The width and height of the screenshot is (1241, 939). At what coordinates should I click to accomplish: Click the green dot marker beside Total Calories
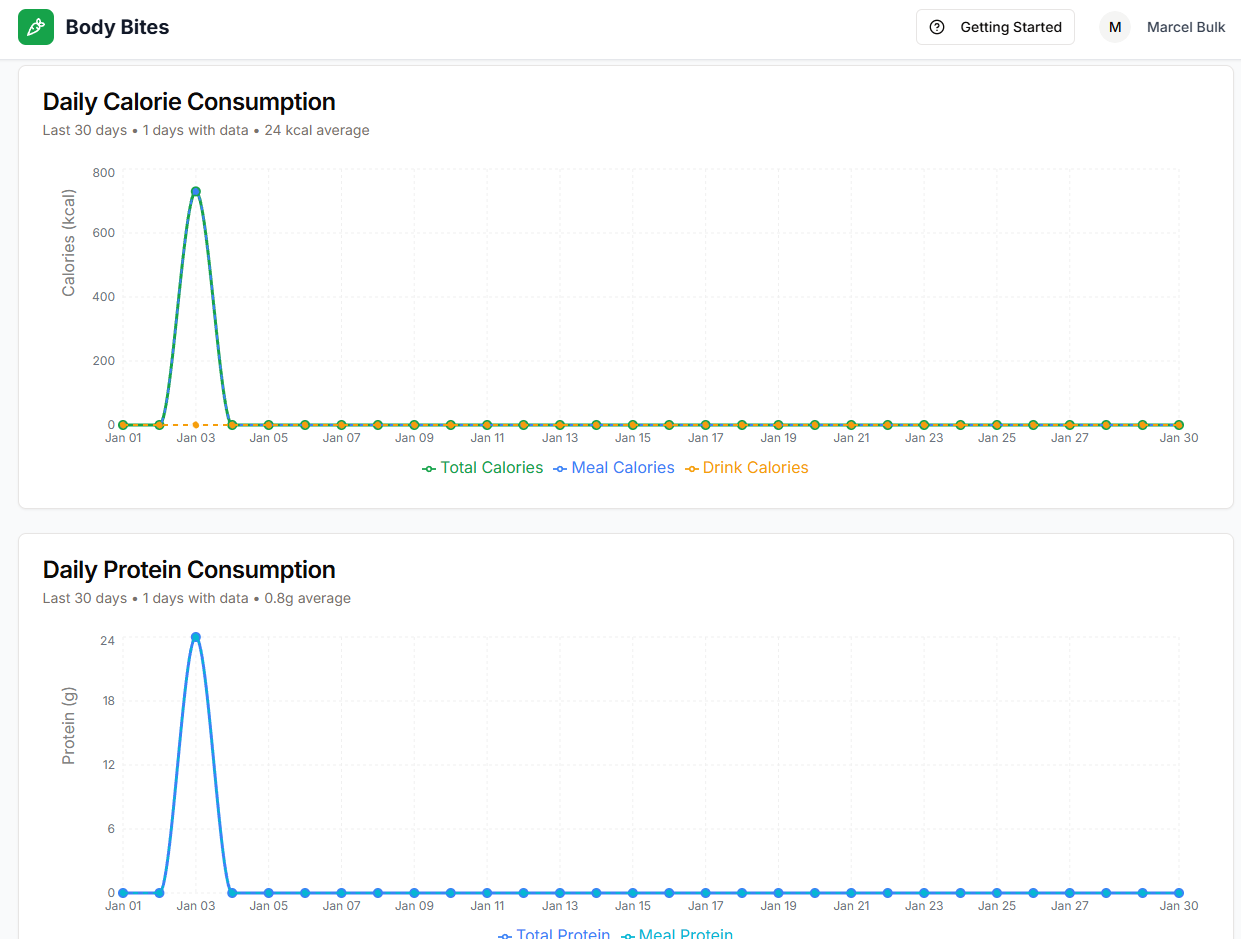coord(428,467)
